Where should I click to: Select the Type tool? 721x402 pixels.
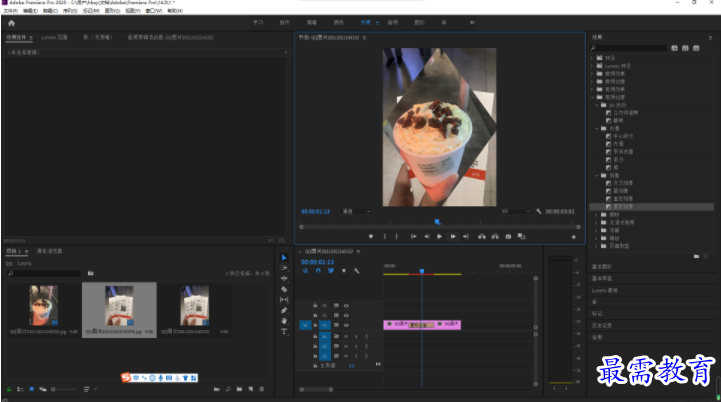pos(284,331)
